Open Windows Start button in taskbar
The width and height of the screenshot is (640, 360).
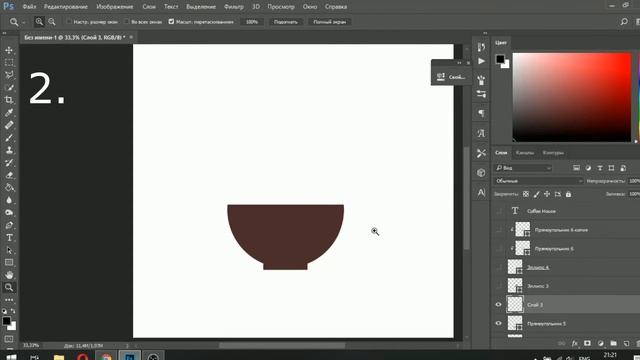click(x=11, y=357)
